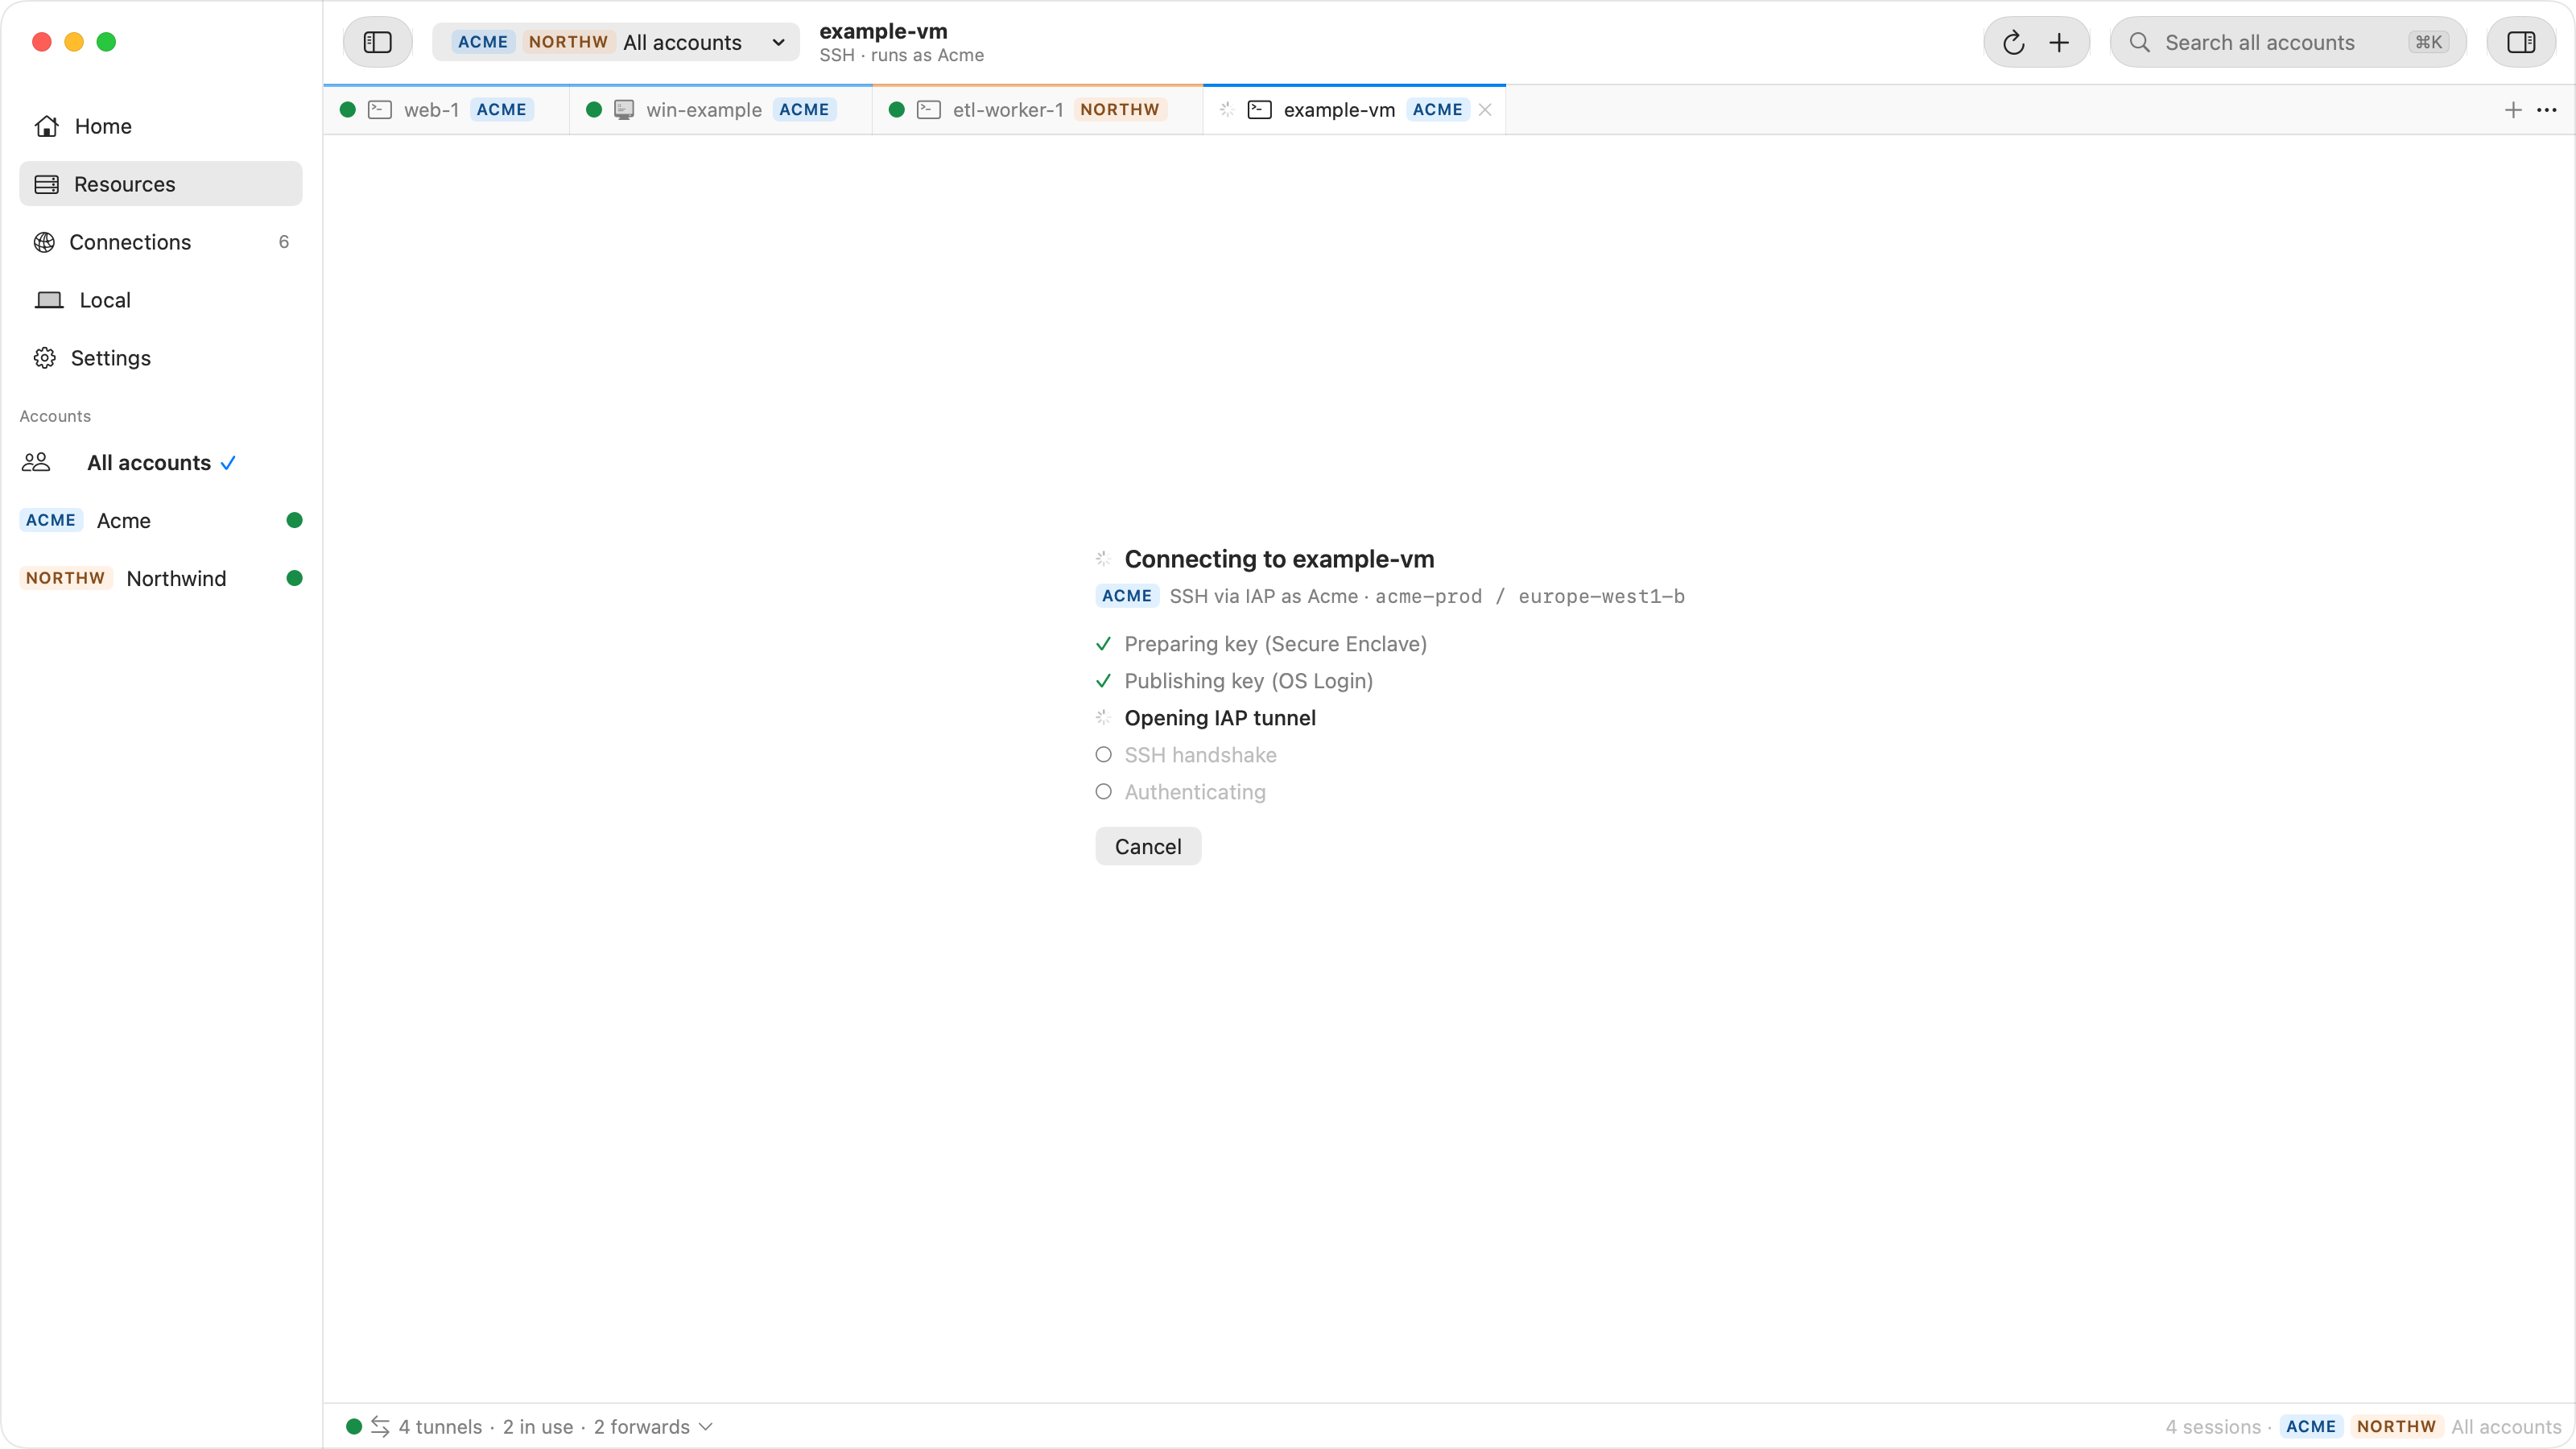The width and height of the screenshot is (2576, 1449).
Task: Open Settings in the sidebar
Action: click(160, 358)
